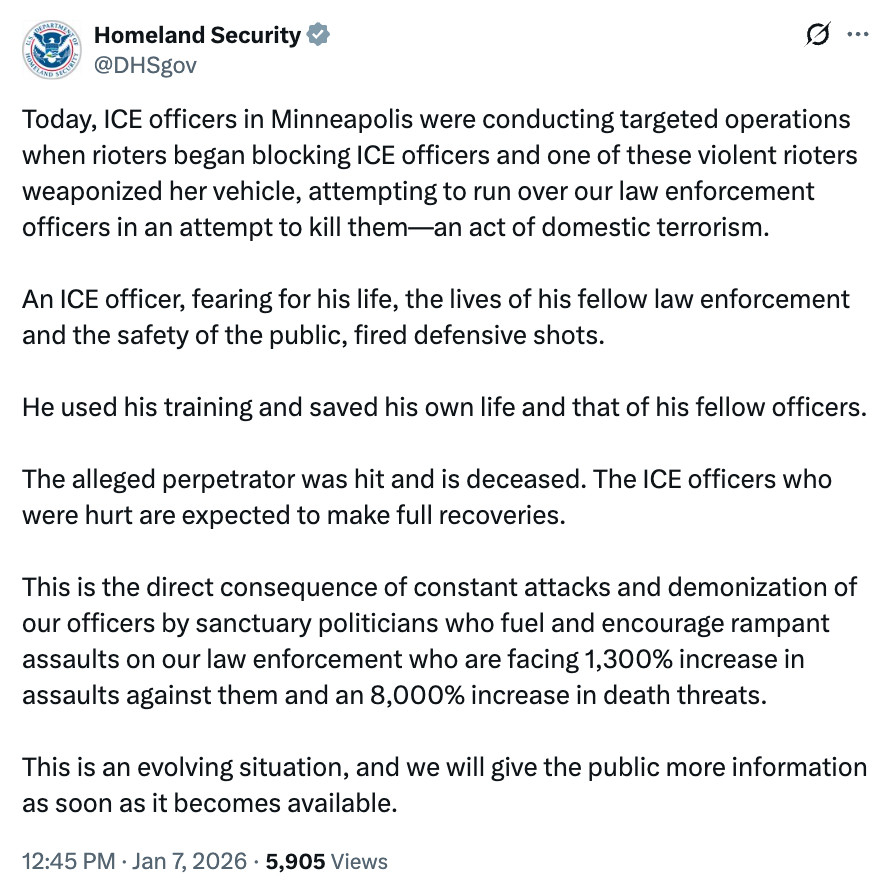Image resolution: width=890 pixels, height=890 pixels.
Task: Open the three-dot more options menu
Action: click(857, 35)
